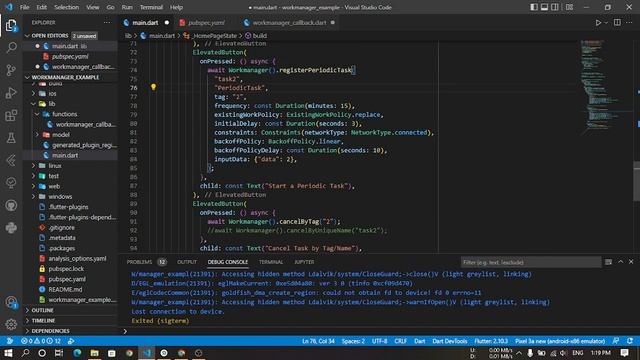The width and height of the screenshot is (640, 360).
Task: Open Windows Start menu on taskbar
Action: pyautogui.click(x=8, y=353)
